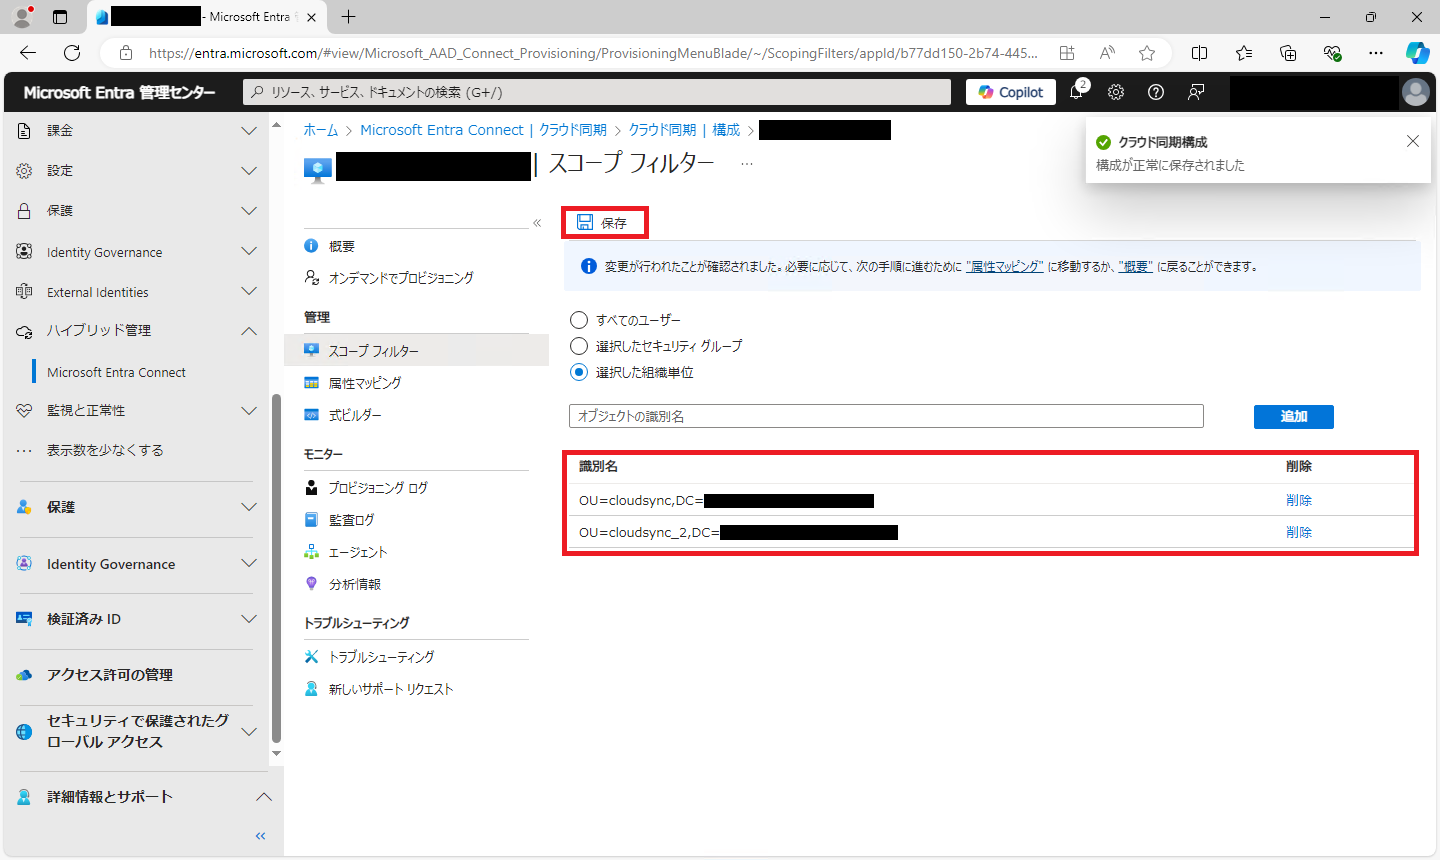Screen dimensions: 1440x860
Task: Refresh the browser page
Action: point(72,53)
